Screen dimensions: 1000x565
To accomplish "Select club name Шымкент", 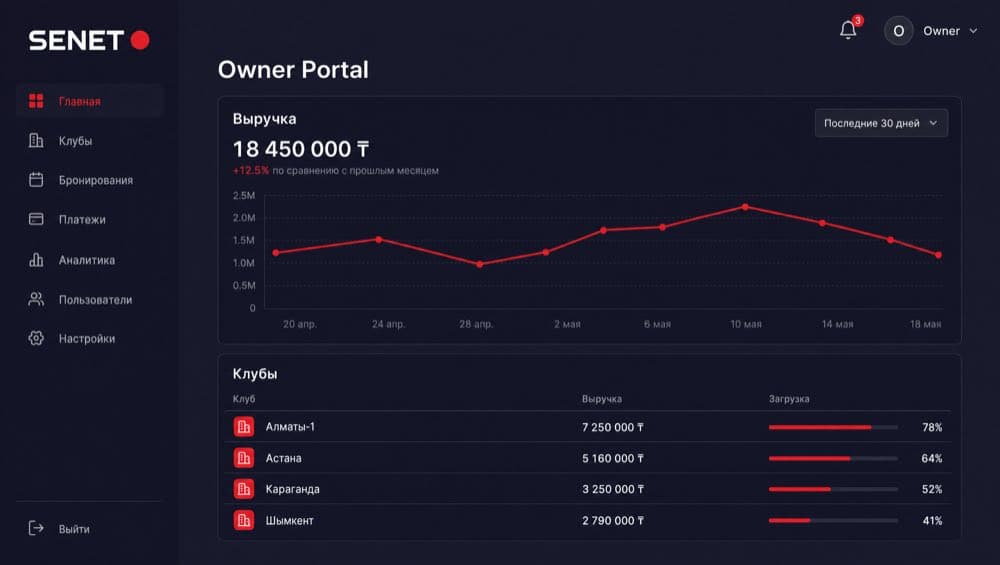I will click(x=290, y=520).
